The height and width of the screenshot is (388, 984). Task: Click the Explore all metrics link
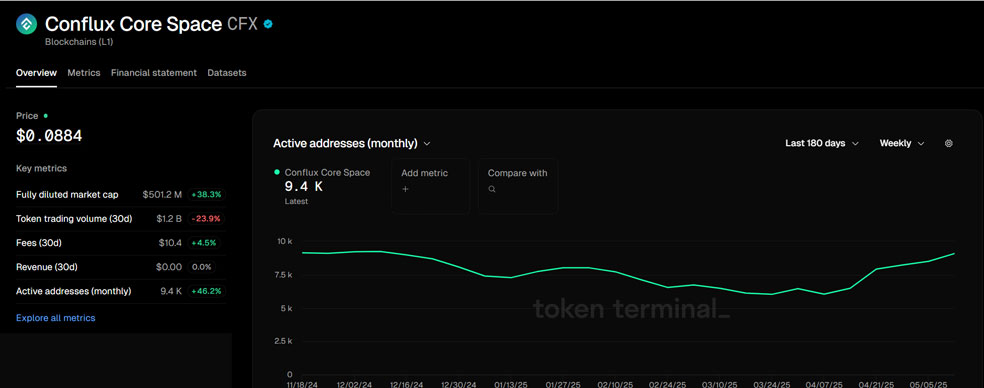(56, 318)
